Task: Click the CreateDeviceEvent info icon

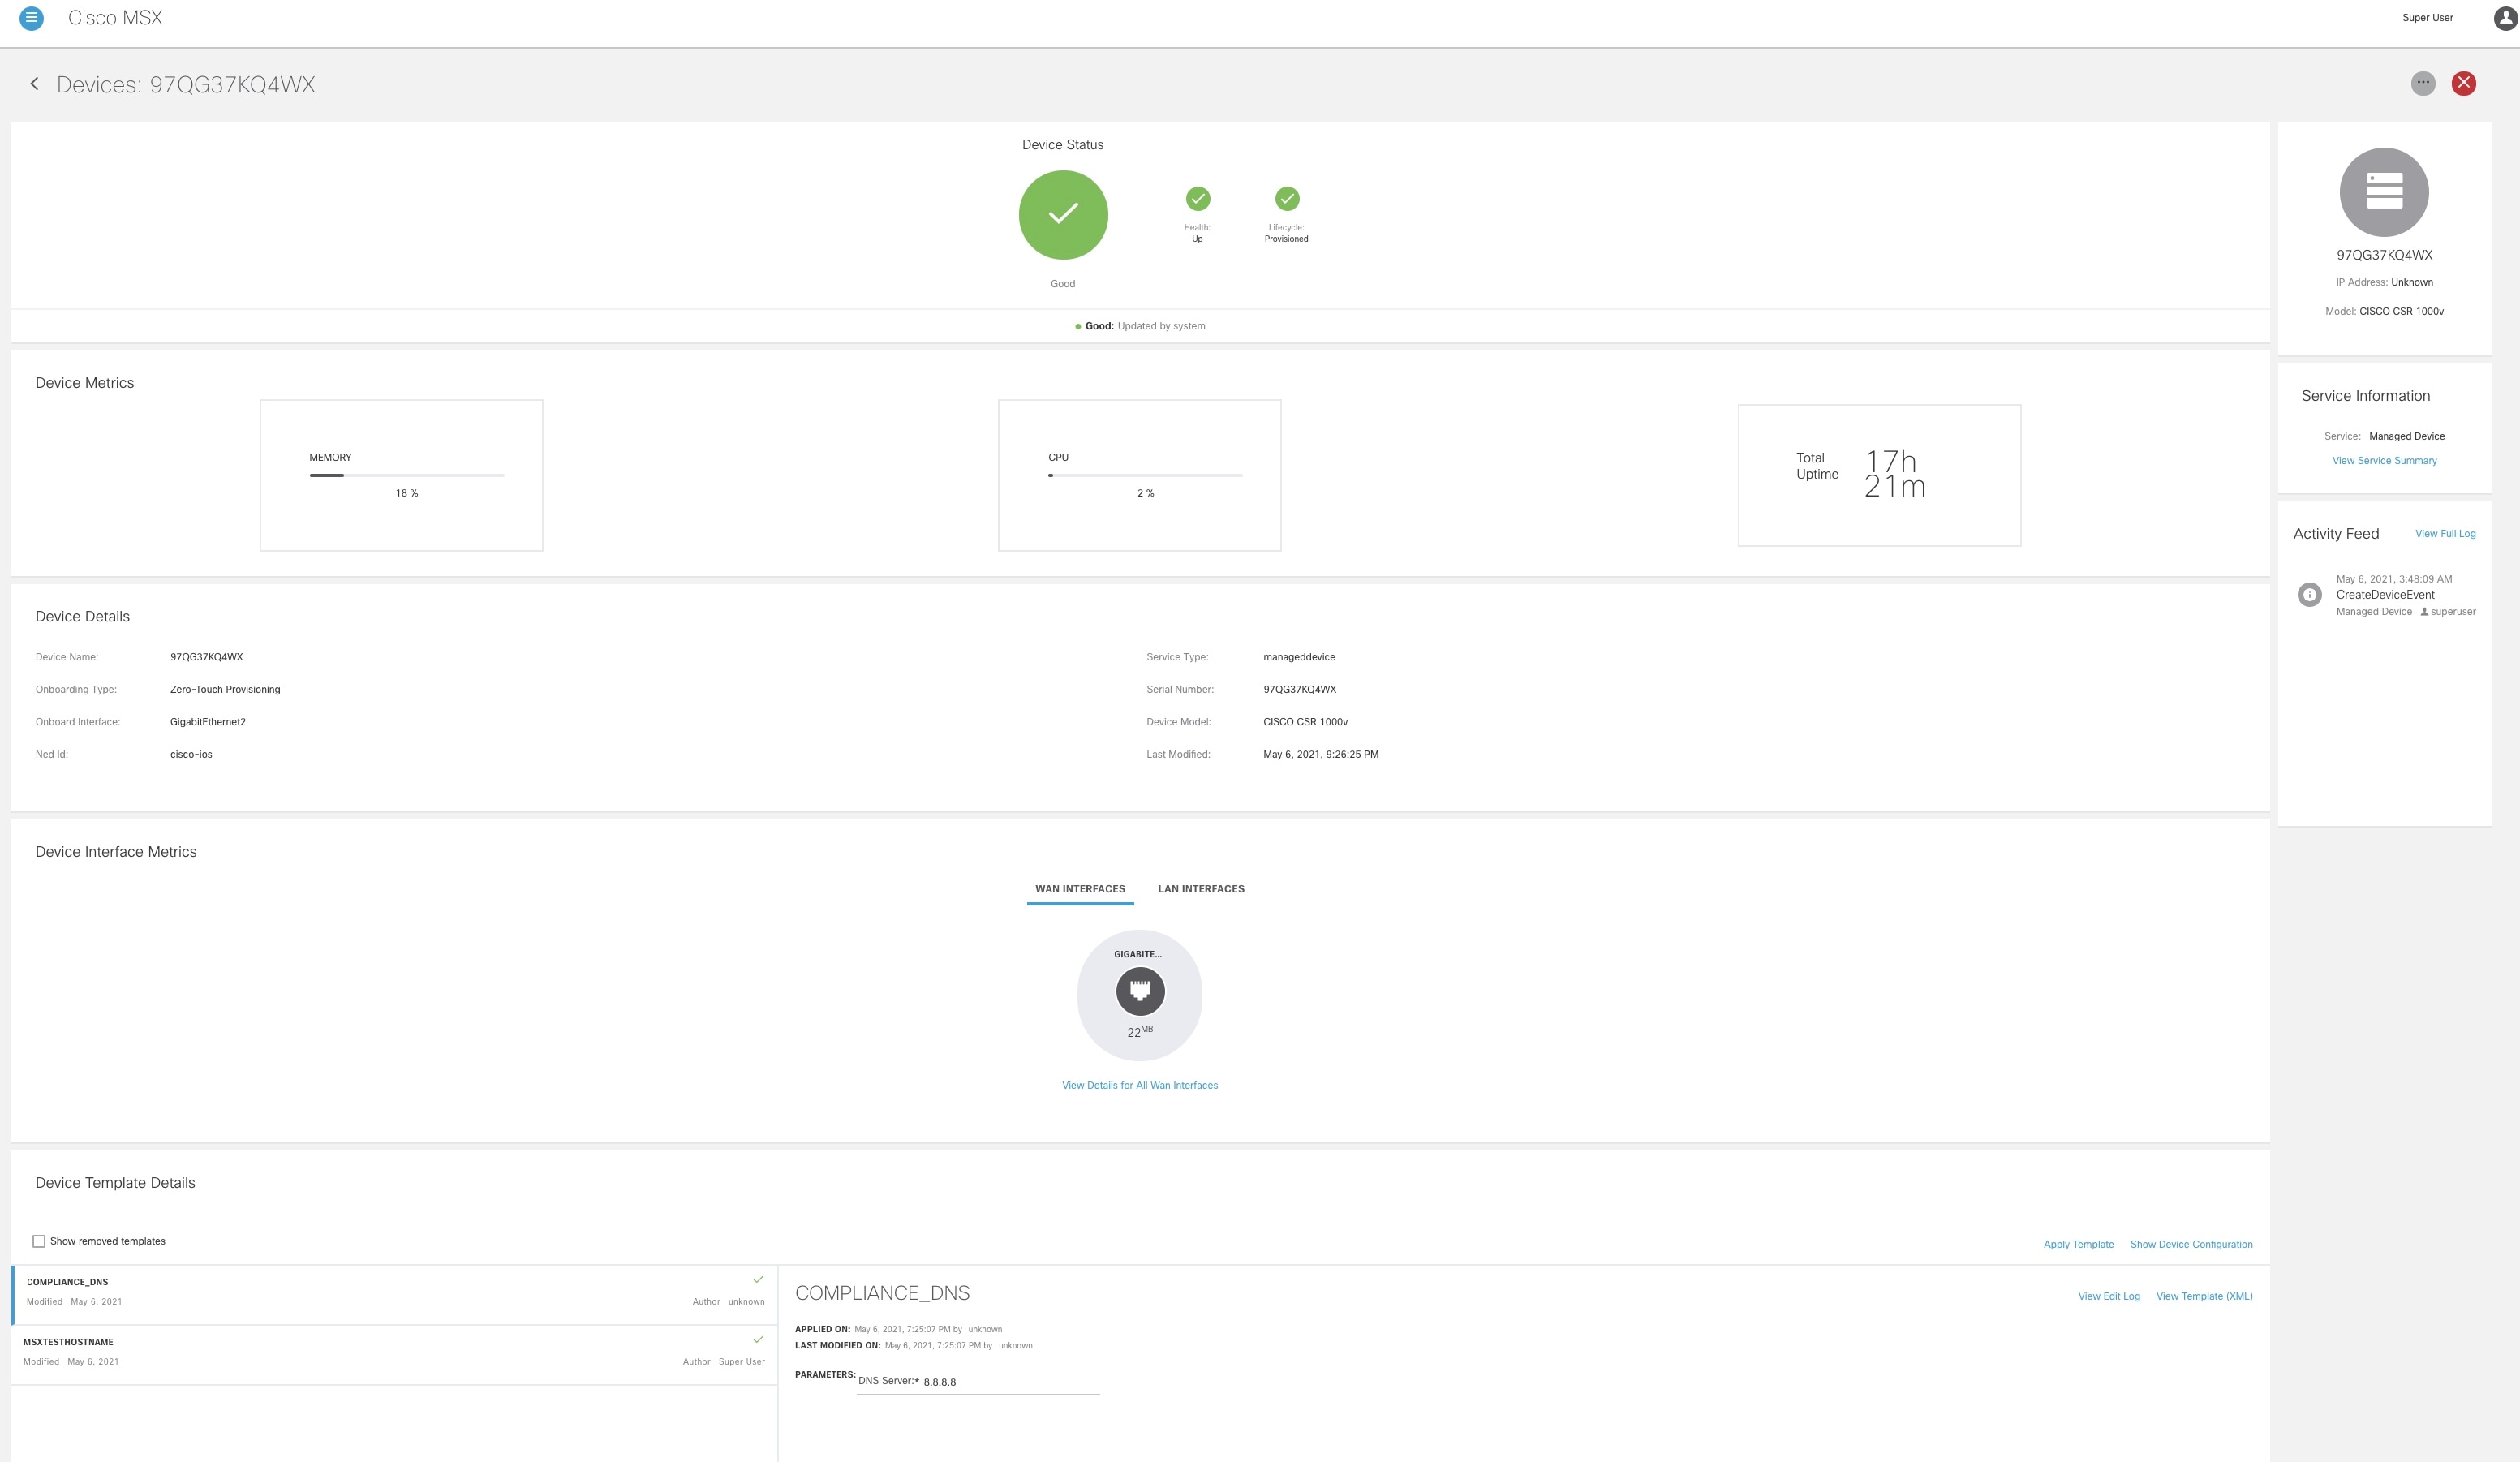Action: coord(2309,595)
